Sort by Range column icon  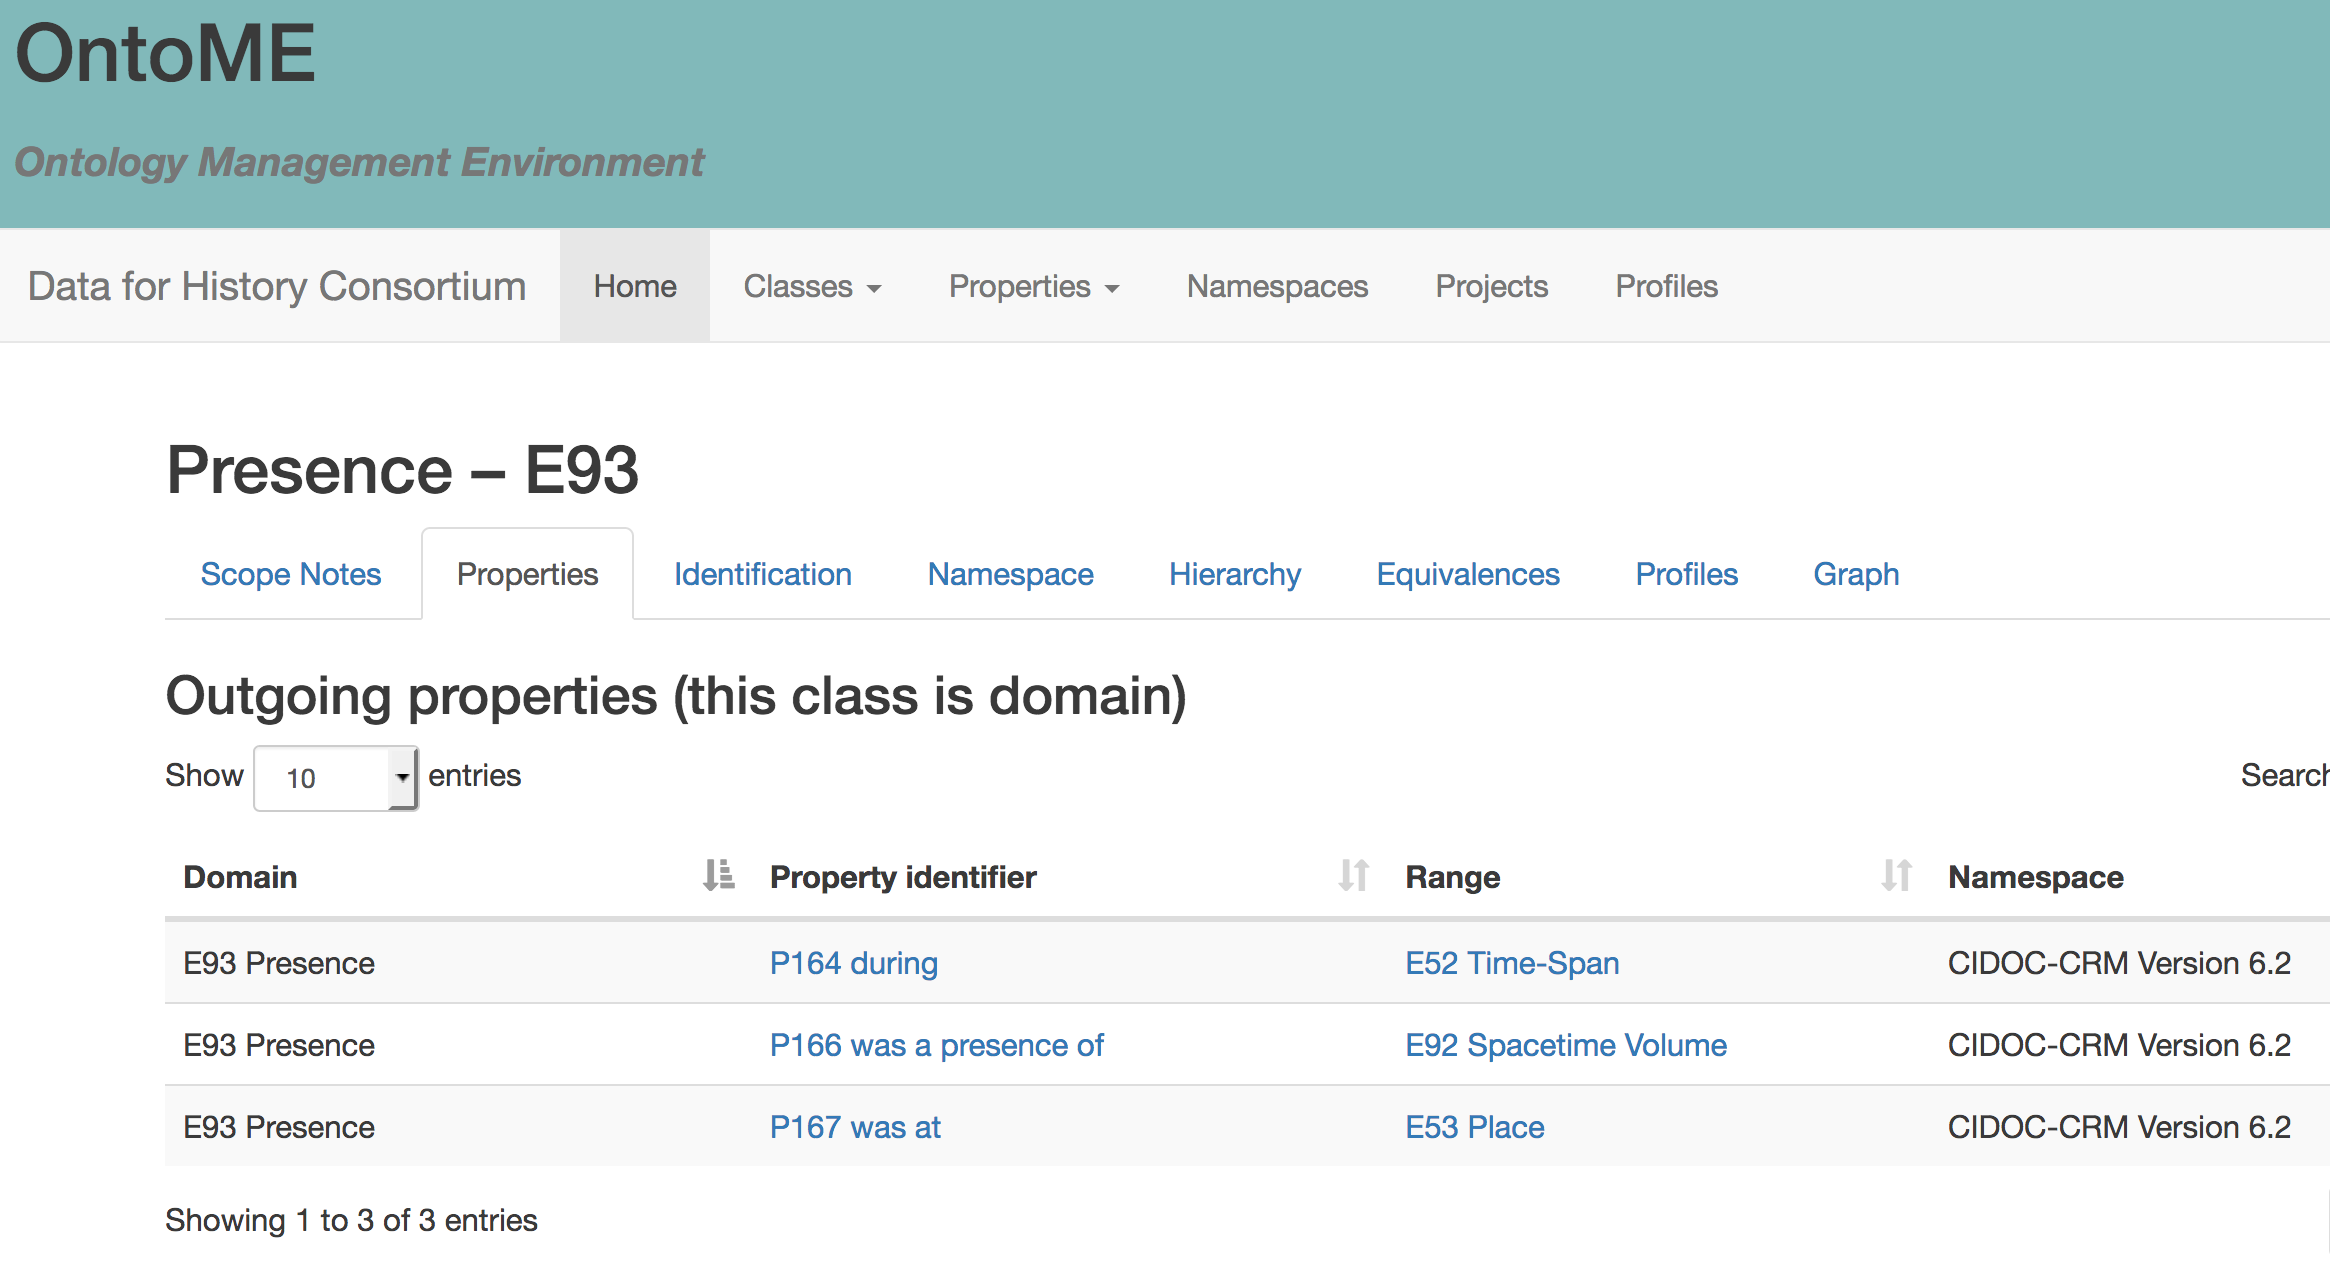pos(1896,876)
